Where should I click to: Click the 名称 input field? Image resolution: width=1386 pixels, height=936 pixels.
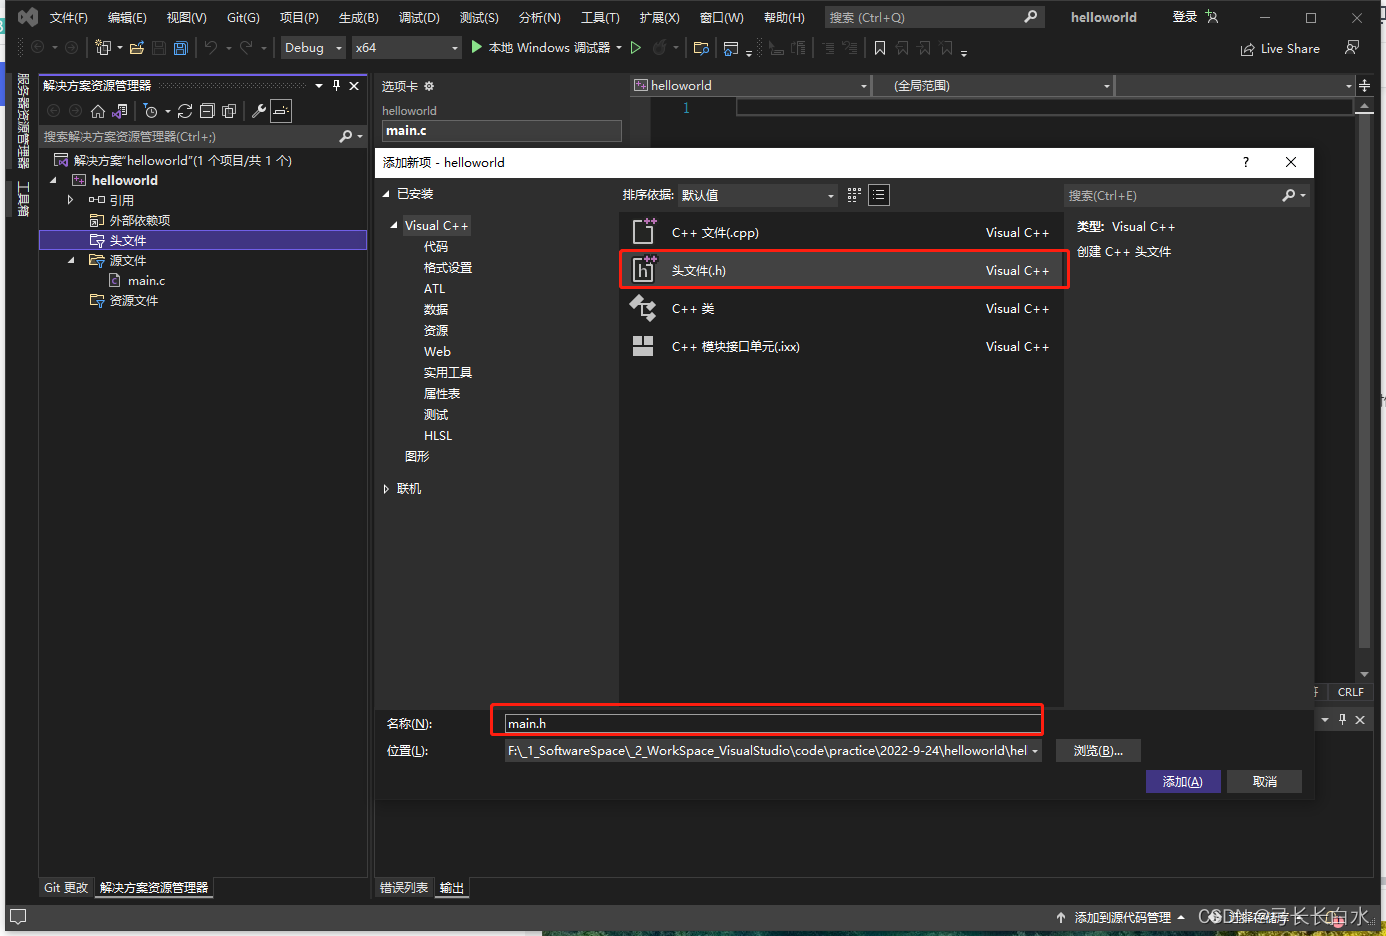click(x=772, y=723)
